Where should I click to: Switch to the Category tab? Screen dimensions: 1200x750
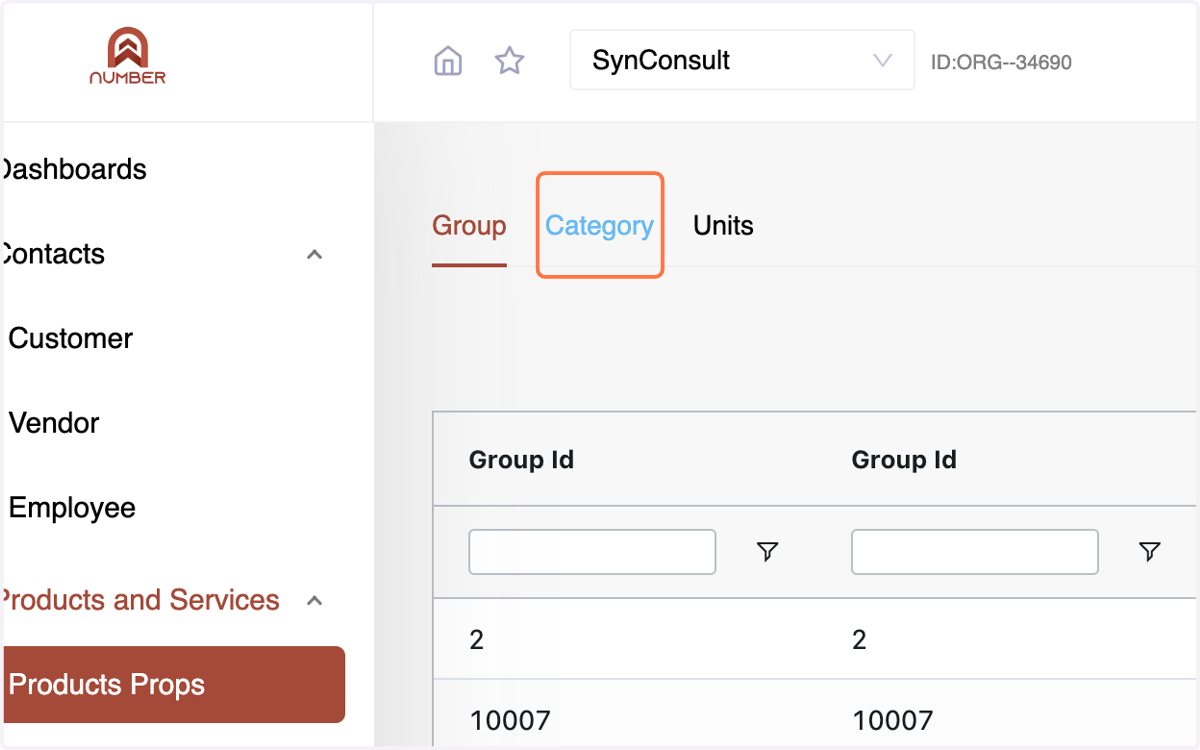[599, 226]
